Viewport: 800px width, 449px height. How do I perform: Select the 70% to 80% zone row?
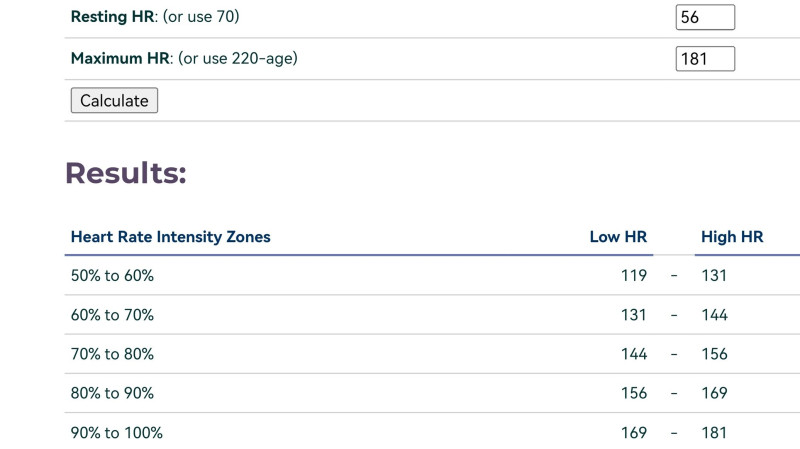pyautogui.click(x=432, y=354)
